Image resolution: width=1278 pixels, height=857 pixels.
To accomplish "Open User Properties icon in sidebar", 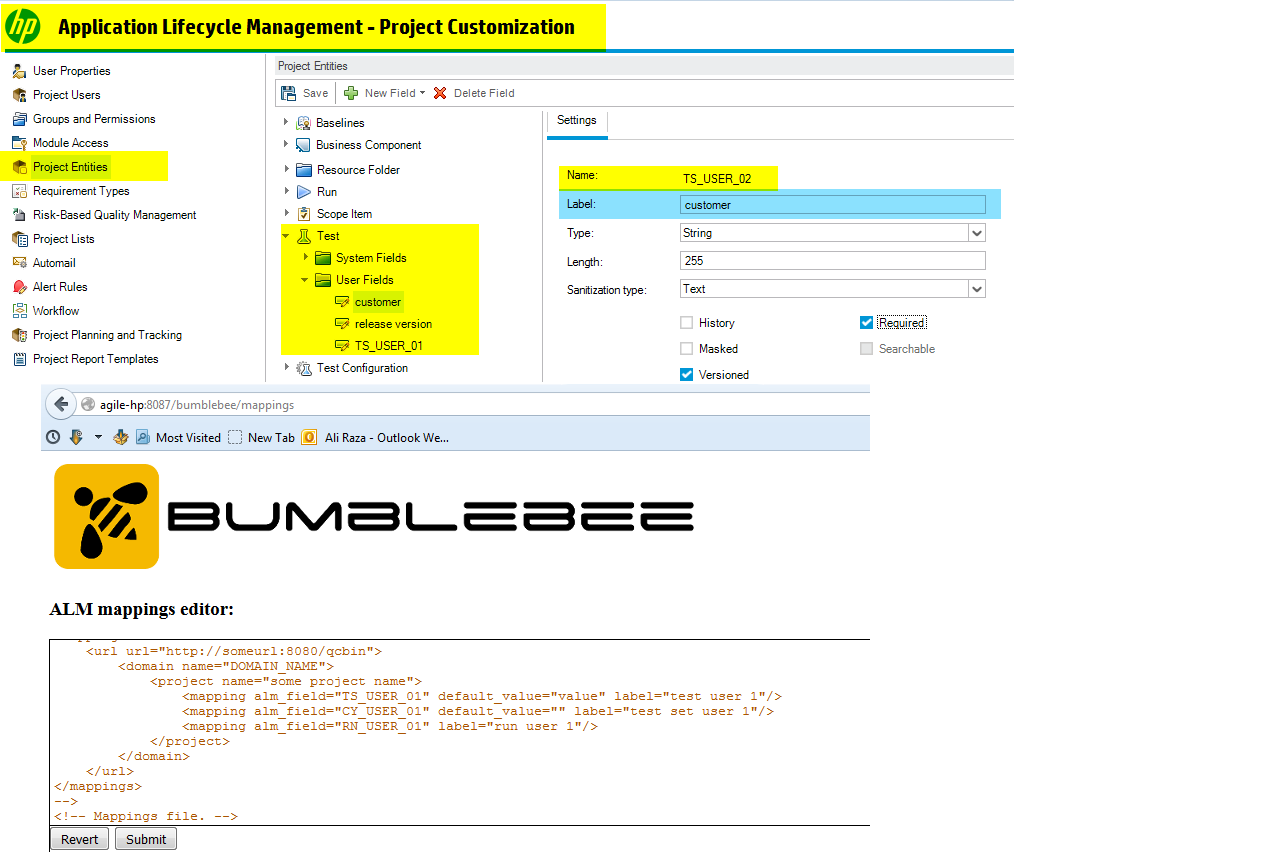I will [x=19, y=71].
